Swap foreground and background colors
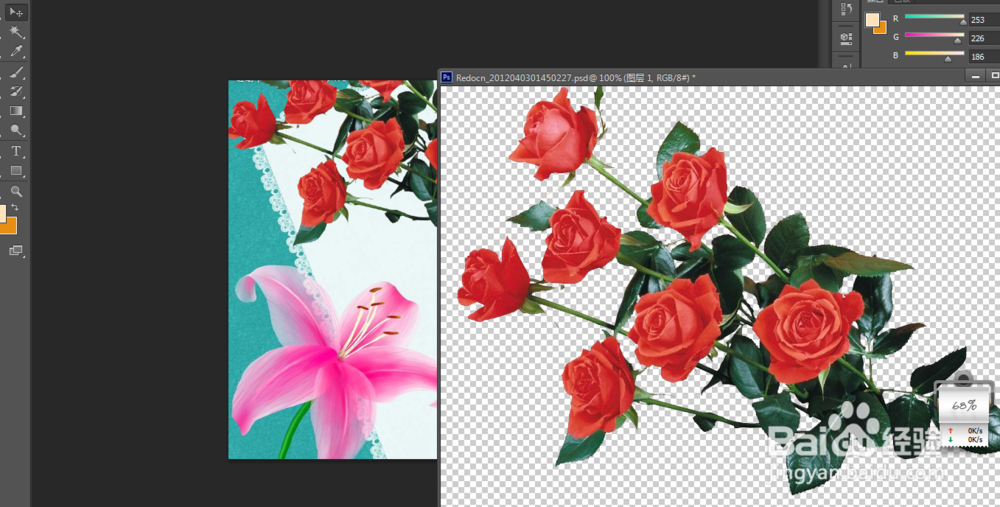 (15, 208)
